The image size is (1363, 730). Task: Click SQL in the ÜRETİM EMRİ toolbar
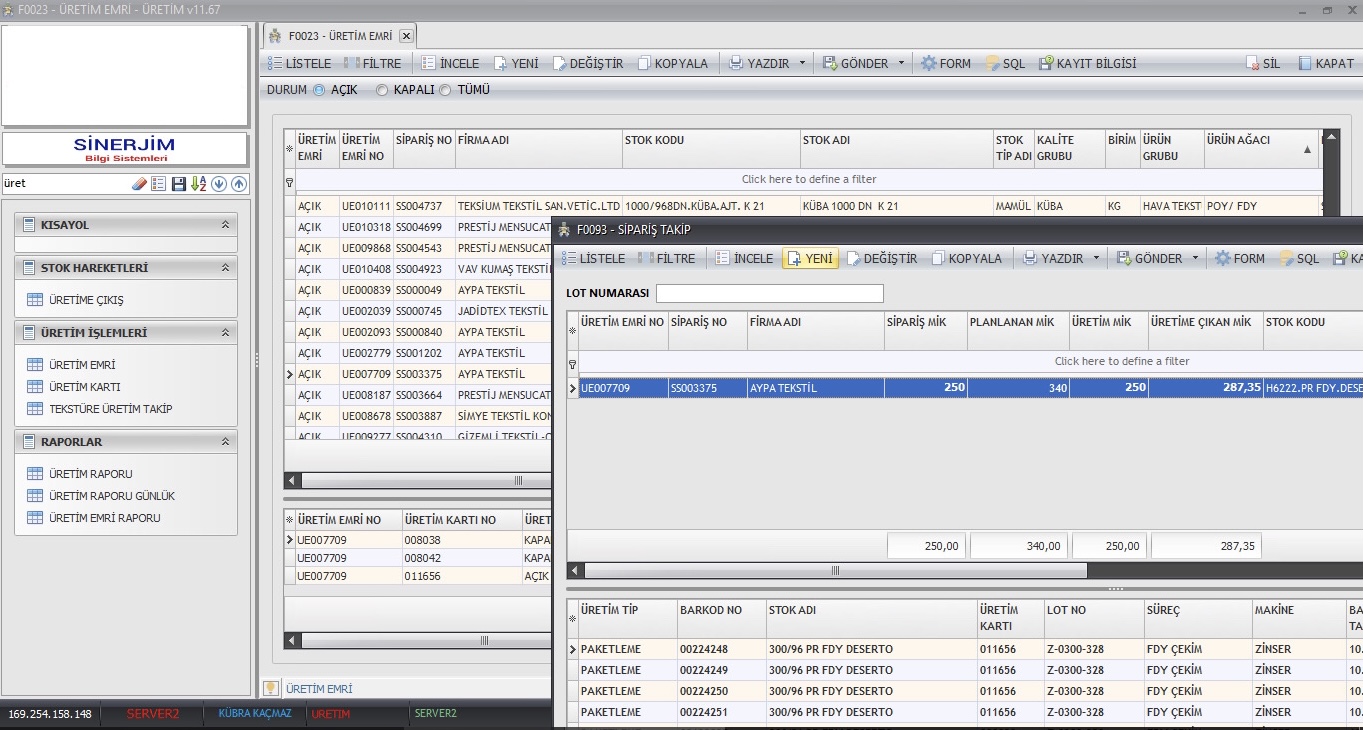(x=1005, y=63)
